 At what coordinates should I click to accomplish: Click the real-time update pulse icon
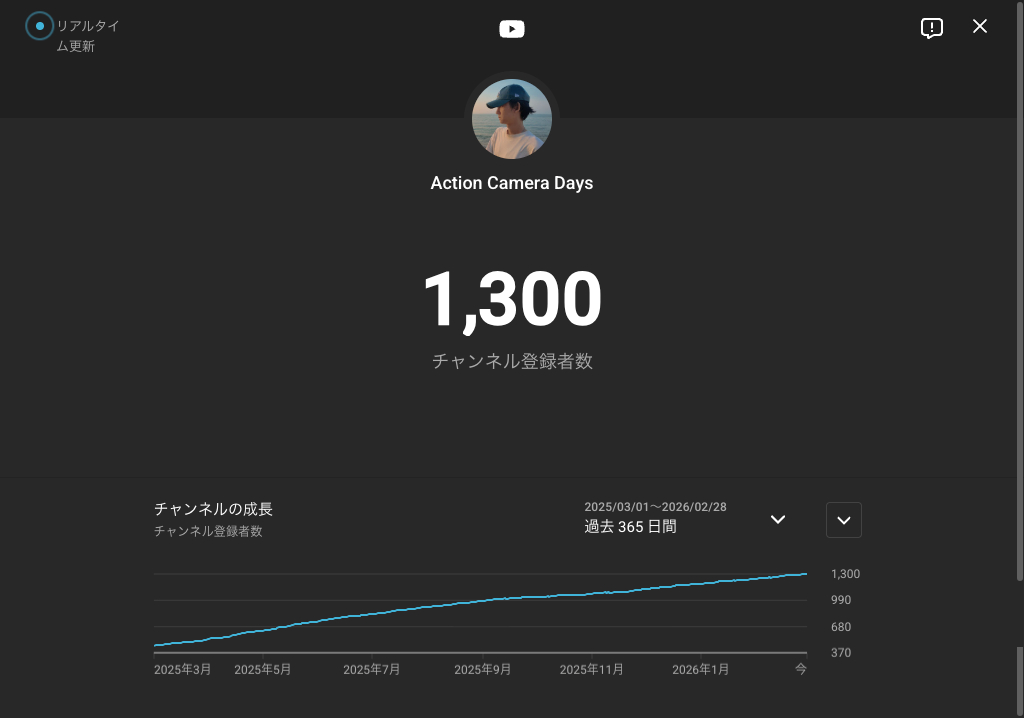pyautogui.click(x=39, y=26)
